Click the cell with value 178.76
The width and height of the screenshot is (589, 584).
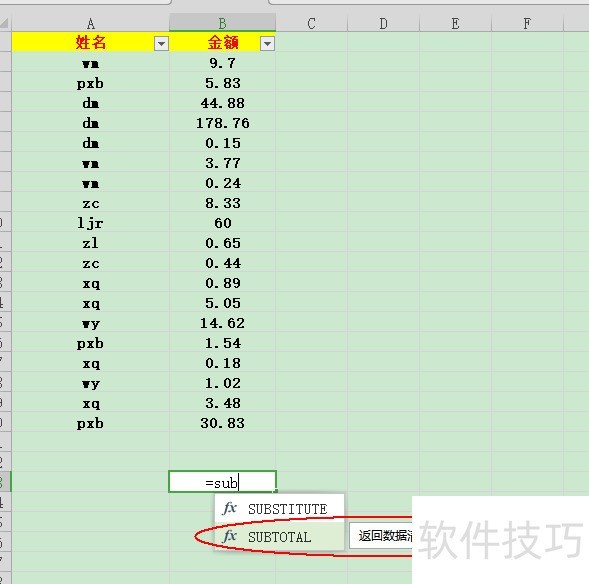click(x=222, y=123)
